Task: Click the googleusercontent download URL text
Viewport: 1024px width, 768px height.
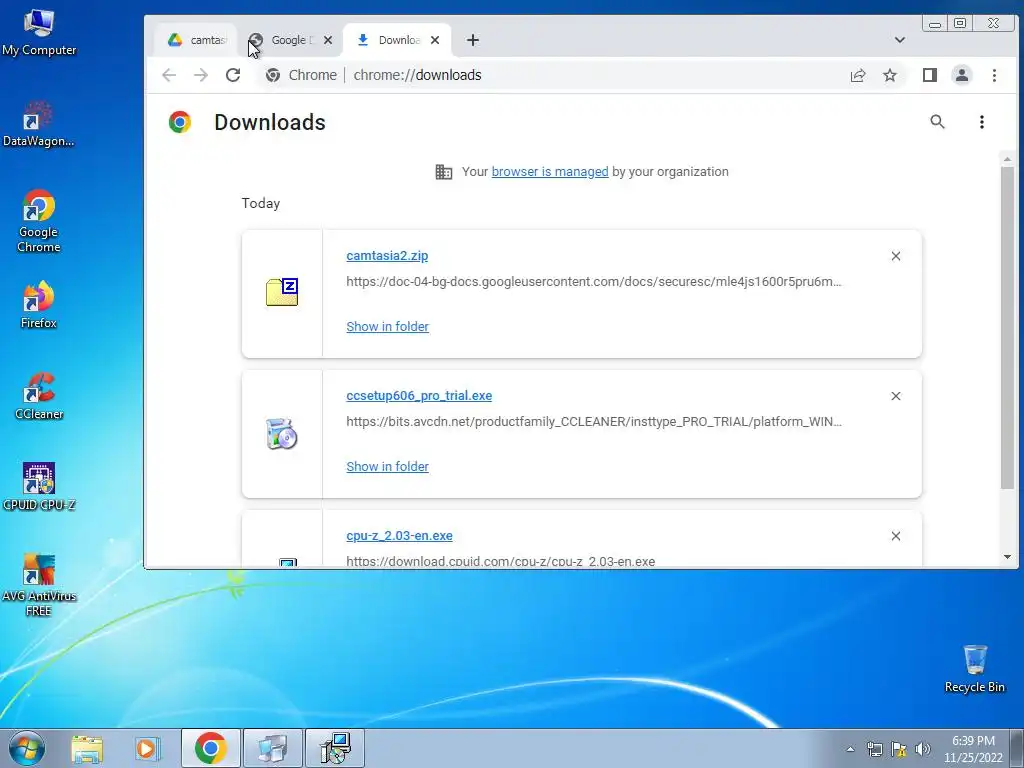Action: click(594, 281)
